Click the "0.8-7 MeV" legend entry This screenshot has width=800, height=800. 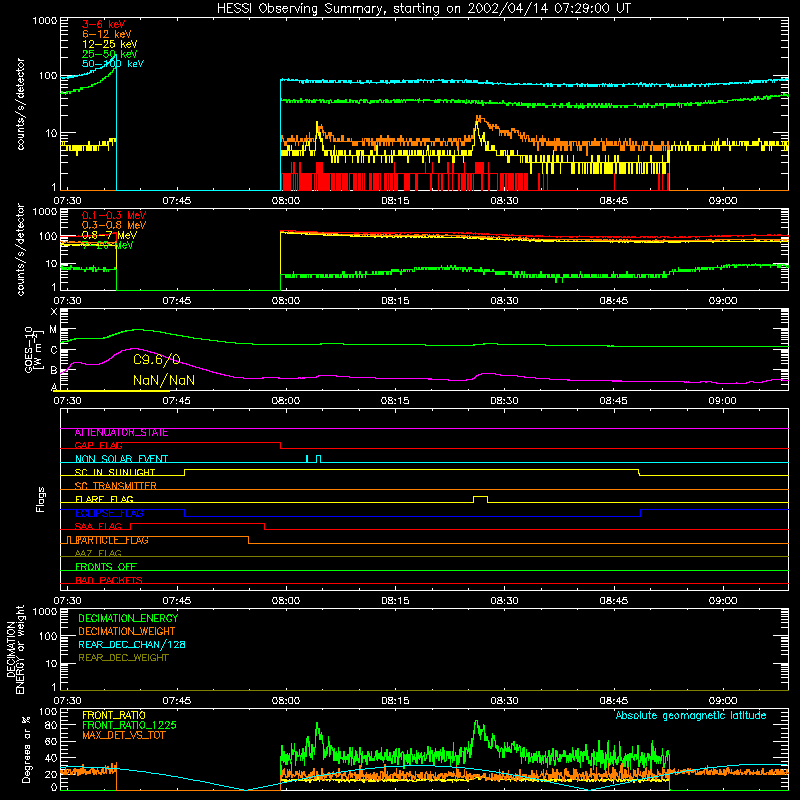[x=109, y=235]
